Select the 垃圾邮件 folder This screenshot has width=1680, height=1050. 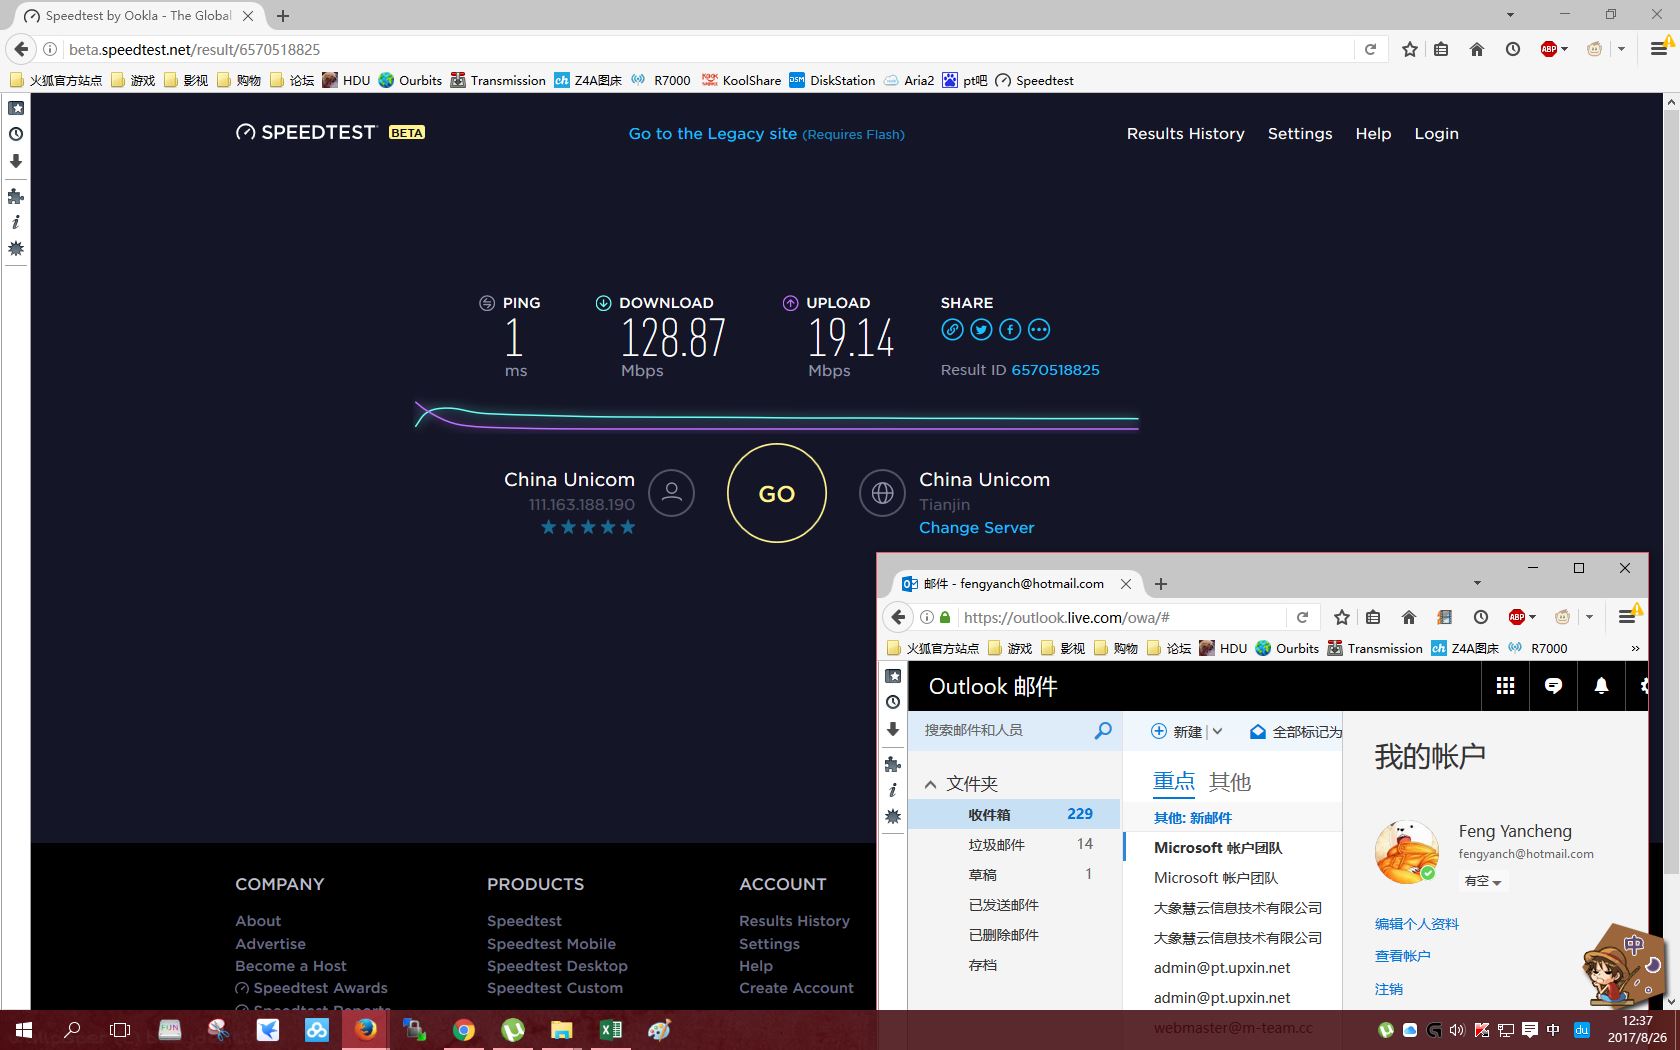tap(1014, 844)
